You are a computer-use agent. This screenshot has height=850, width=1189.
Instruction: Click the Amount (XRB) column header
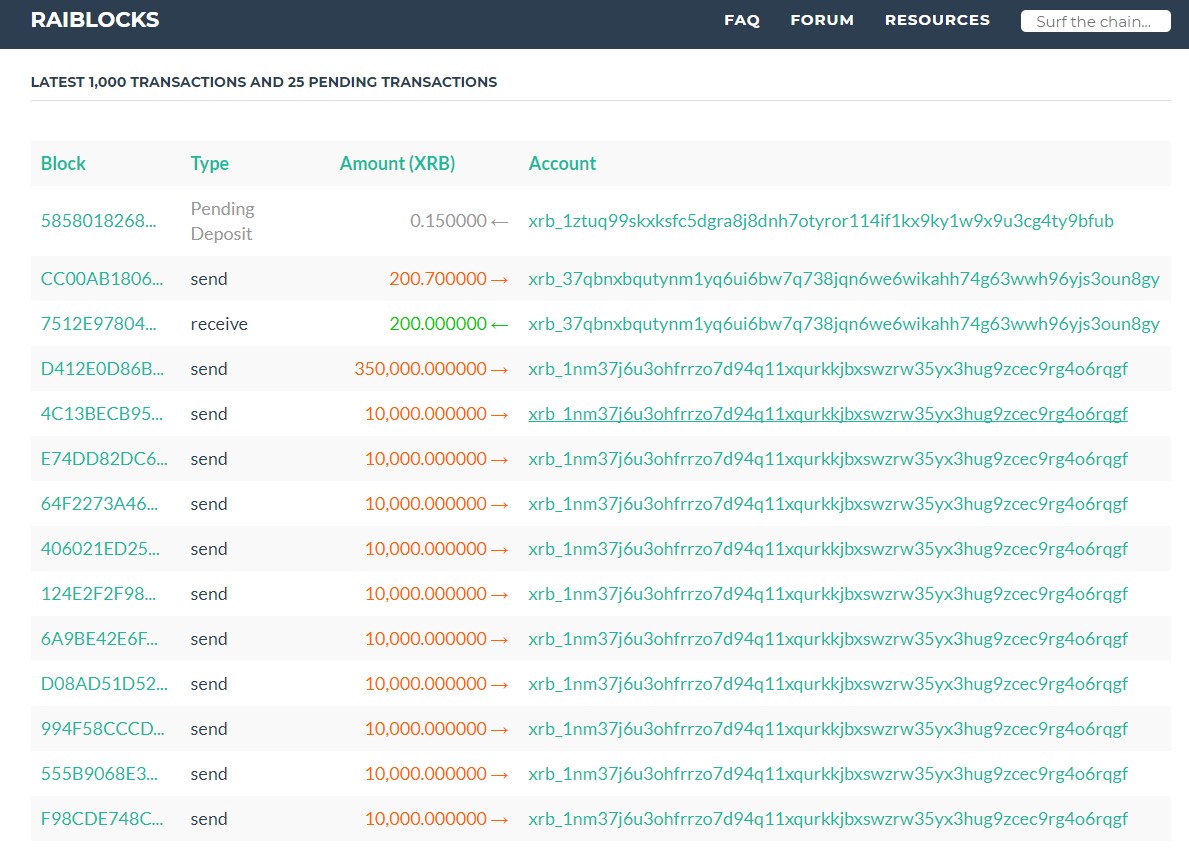tap(397, 164)
